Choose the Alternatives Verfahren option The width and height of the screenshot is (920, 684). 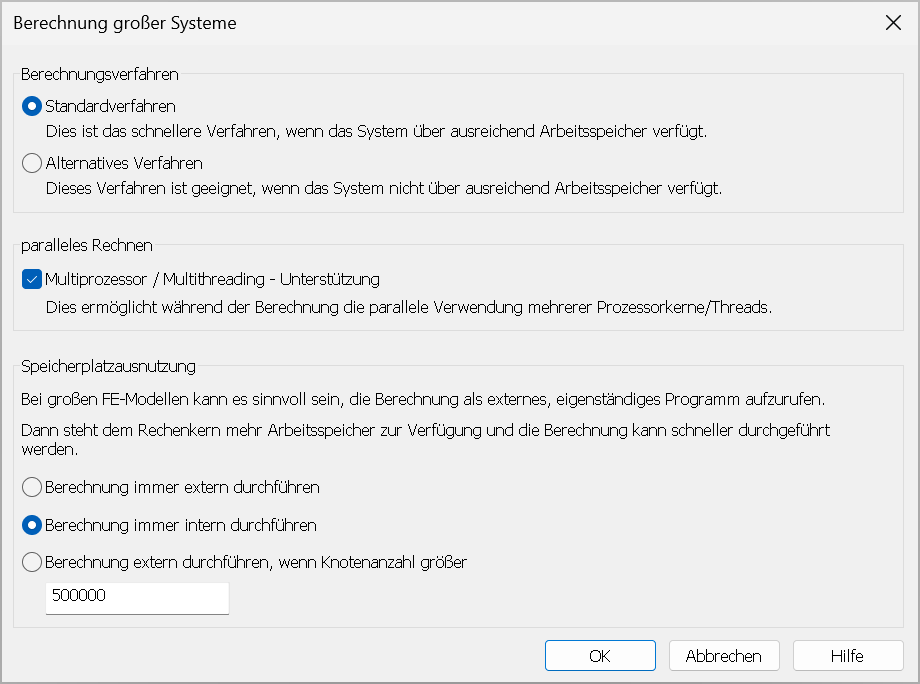(32, 163)
